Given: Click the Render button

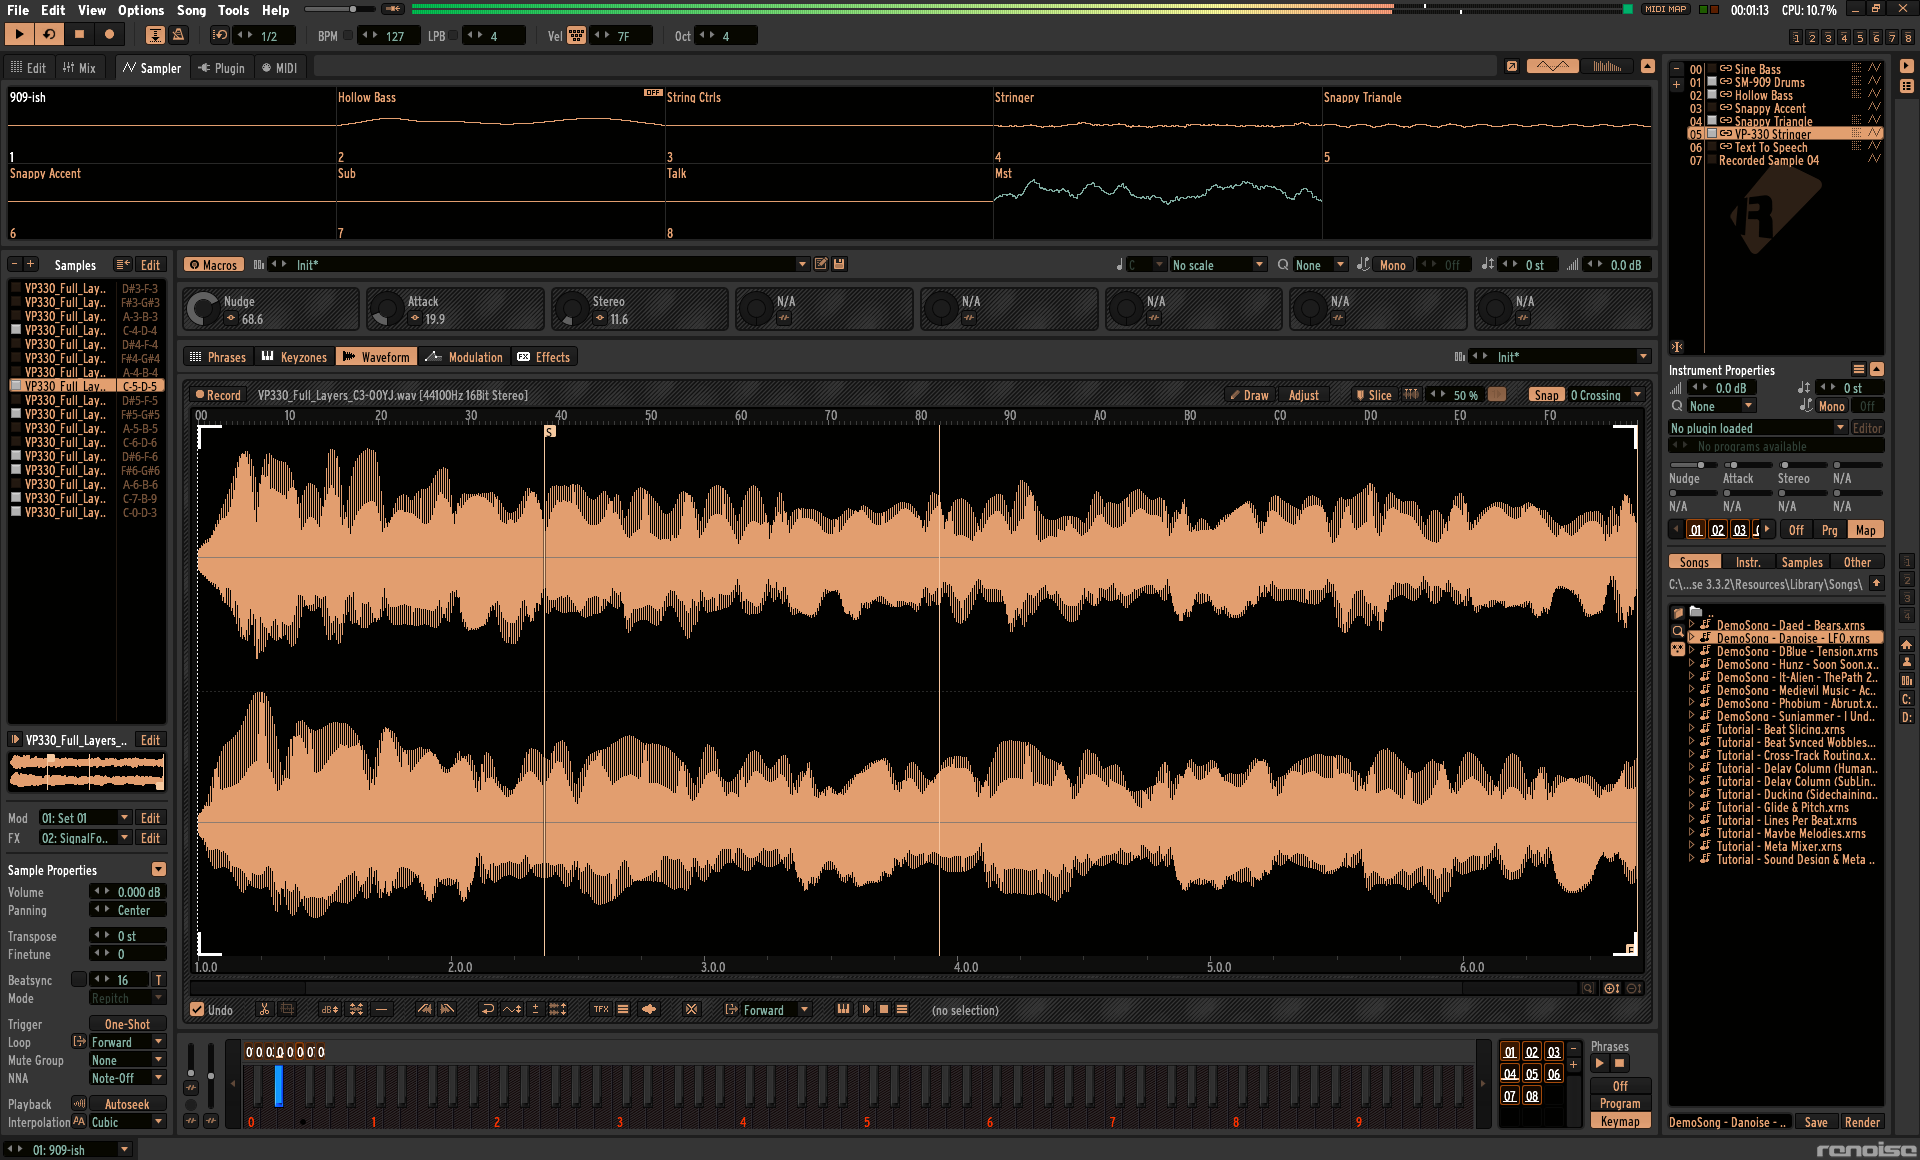Looking at the screenshot, I should pos(1861,1122).
